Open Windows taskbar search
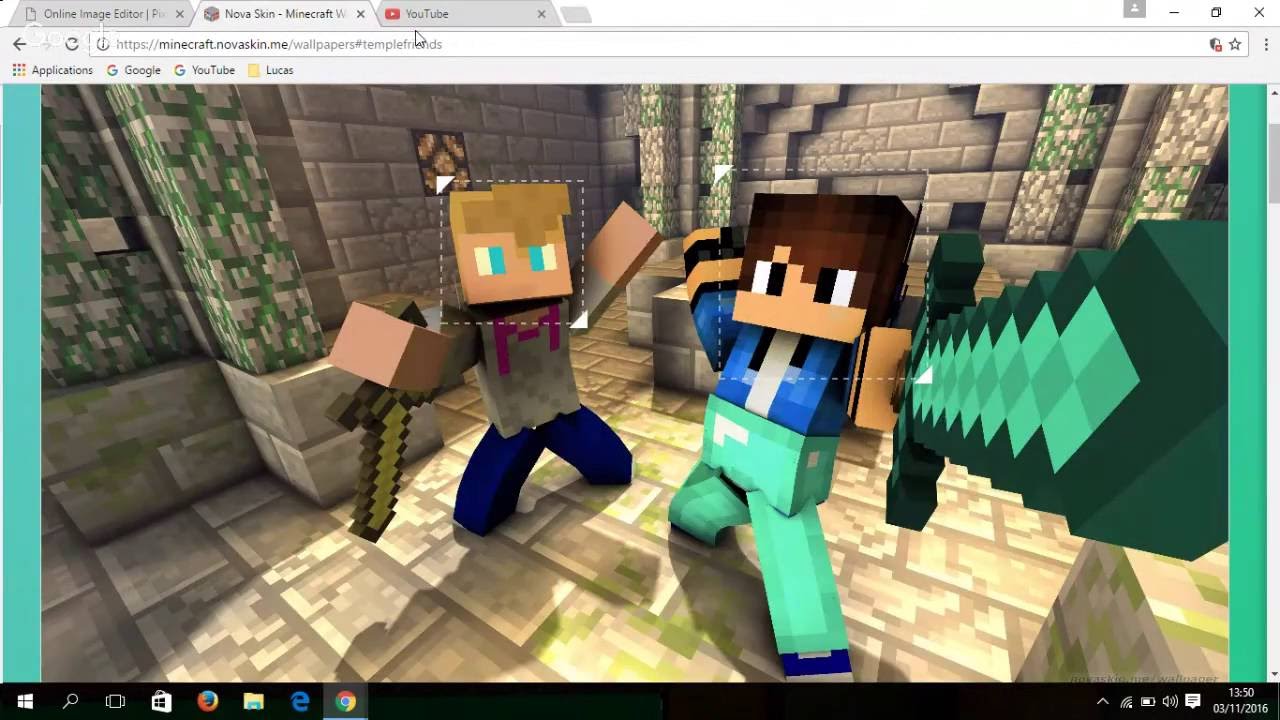The width and height of the screenshot is (1280, 720). click(x=70, y=701)
